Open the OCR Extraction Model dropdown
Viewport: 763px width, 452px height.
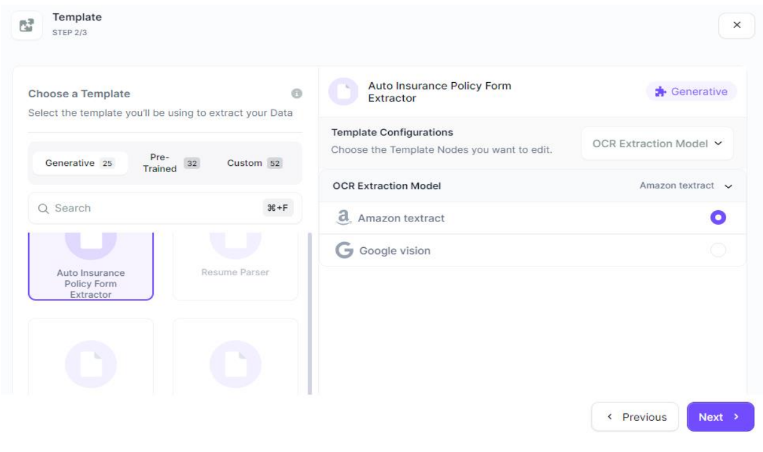point(656,144)
